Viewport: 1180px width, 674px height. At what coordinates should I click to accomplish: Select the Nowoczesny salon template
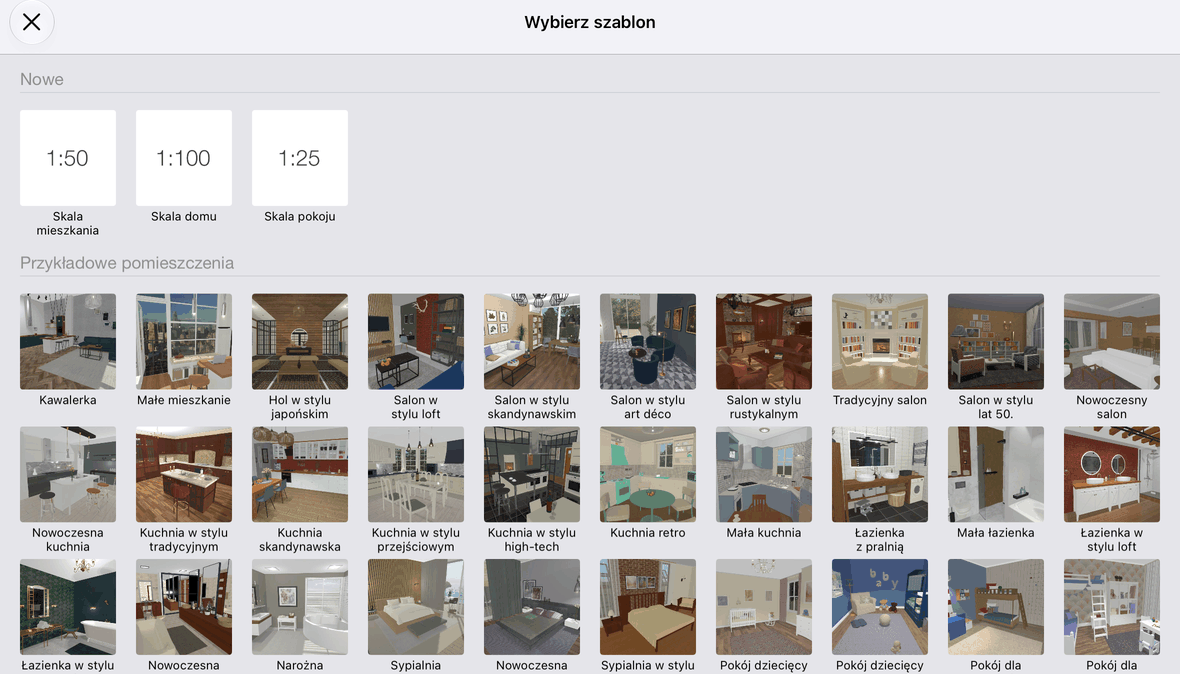coord(1111,342)
